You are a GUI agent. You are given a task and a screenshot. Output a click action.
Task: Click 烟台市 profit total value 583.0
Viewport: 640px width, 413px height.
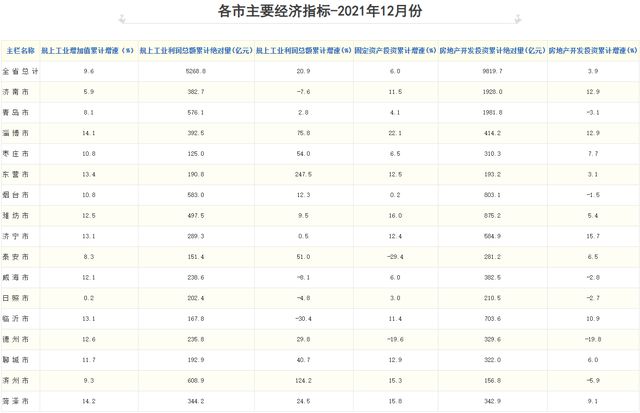pyautogui.click(x=196, y=195)
